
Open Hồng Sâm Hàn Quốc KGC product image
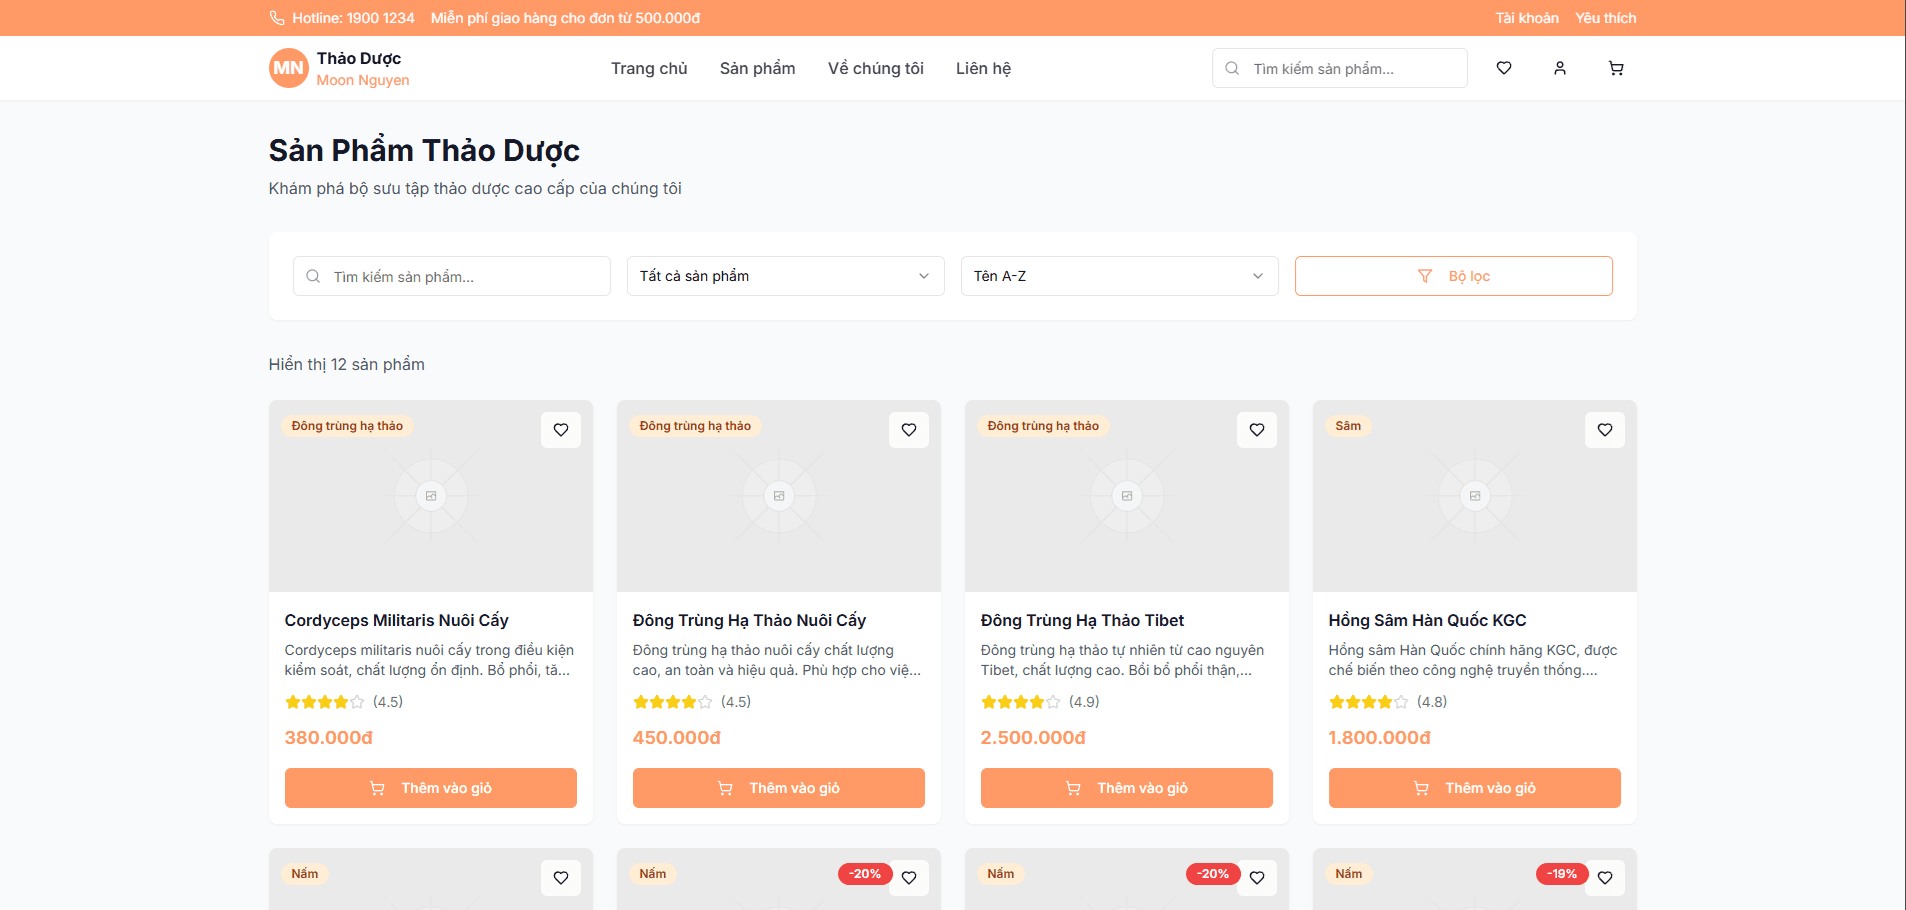1475,496
